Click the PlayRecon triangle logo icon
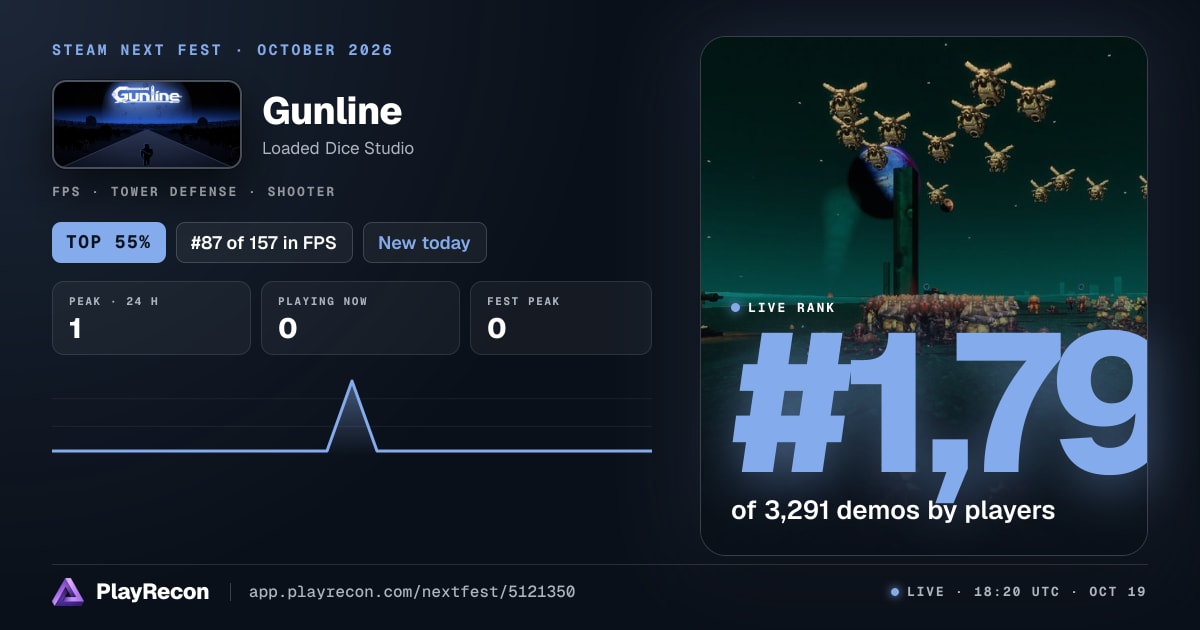Image resolution: width=1200 pixels, height=630 pixels. point(68,592)
